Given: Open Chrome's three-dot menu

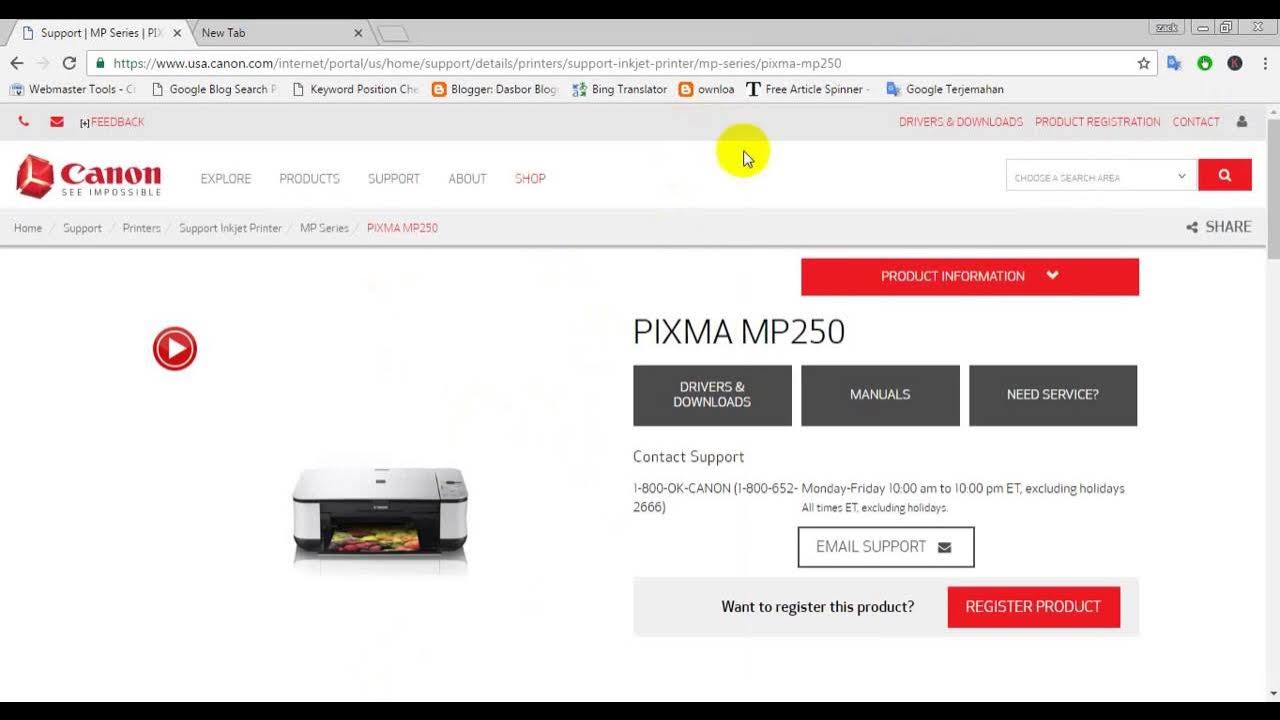Looking at the screenshot, I should coord(1265,63).
